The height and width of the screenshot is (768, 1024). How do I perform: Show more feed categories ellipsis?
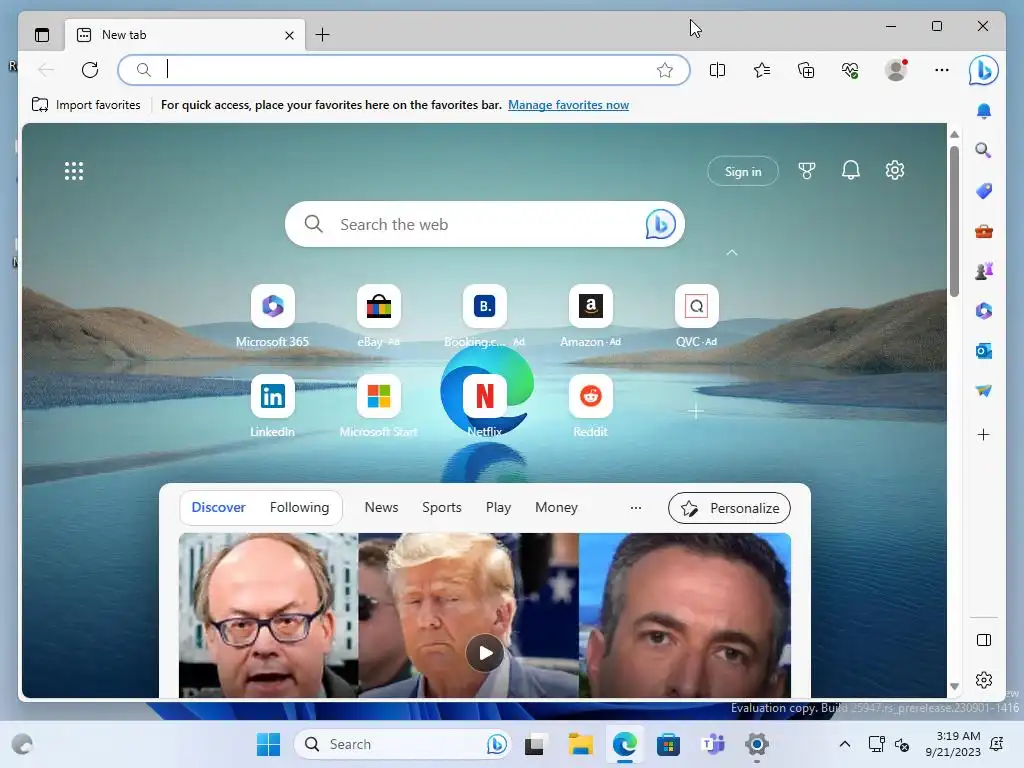point(635,507)
